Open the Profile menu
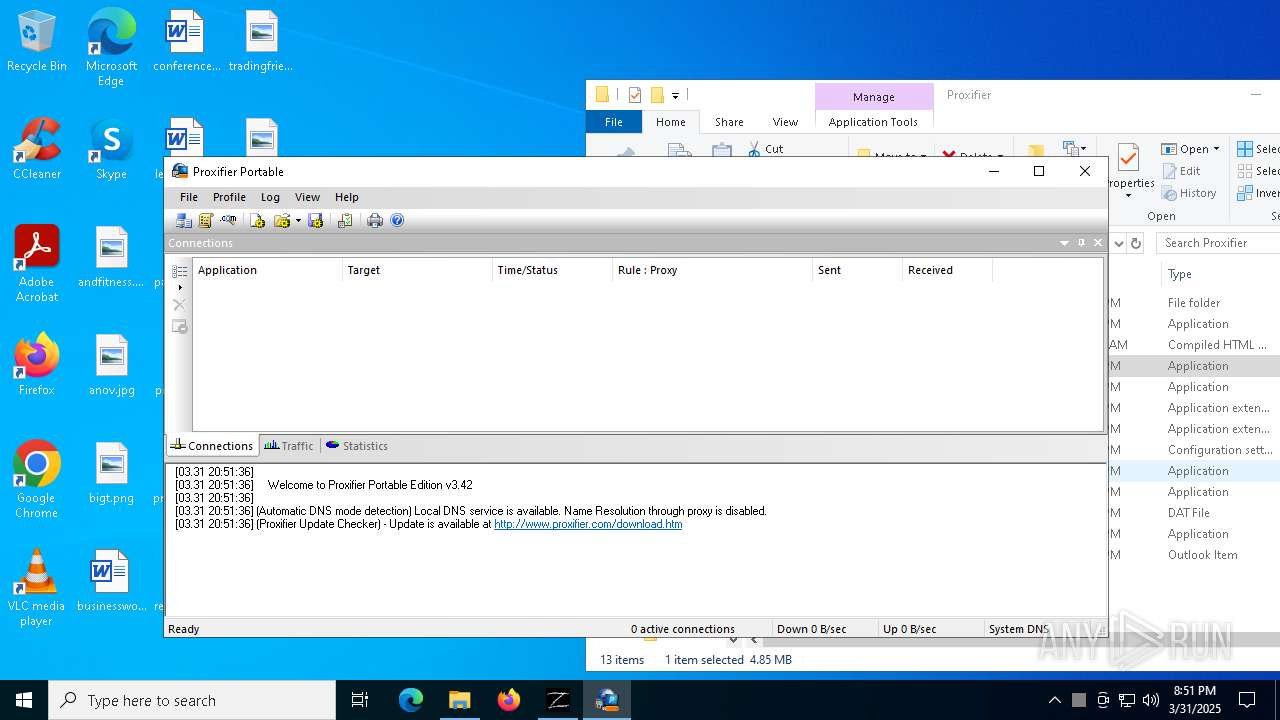The image size is (1280, 720). [229, 197]
